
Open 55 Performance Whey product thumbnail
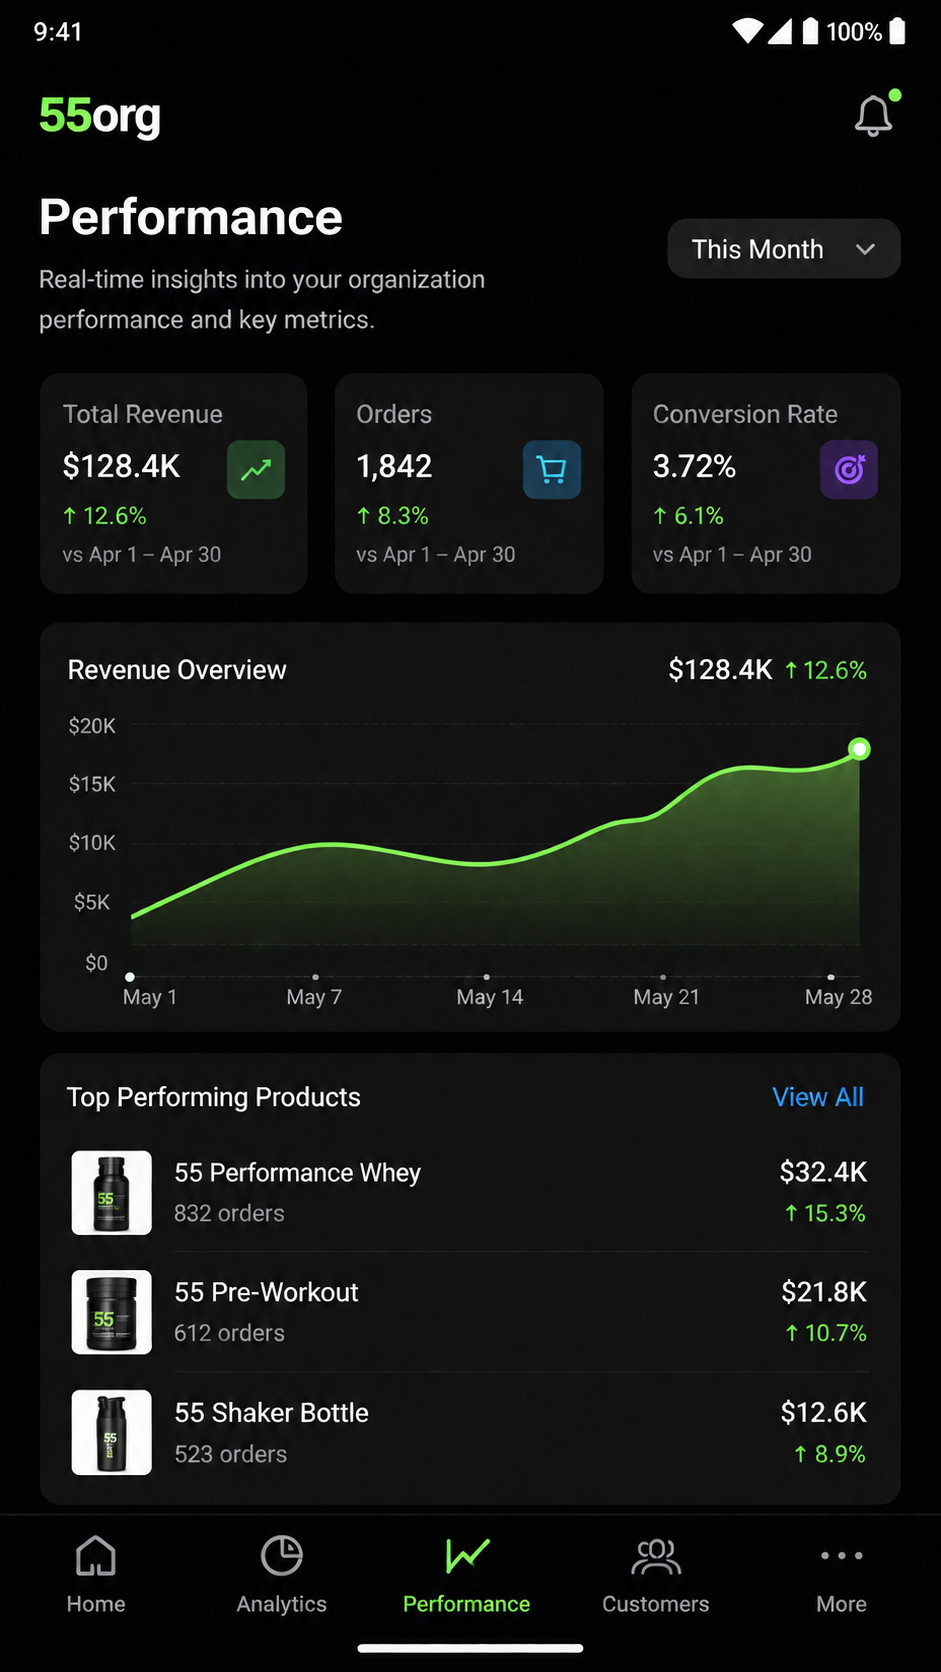[x=112, y=1192]
